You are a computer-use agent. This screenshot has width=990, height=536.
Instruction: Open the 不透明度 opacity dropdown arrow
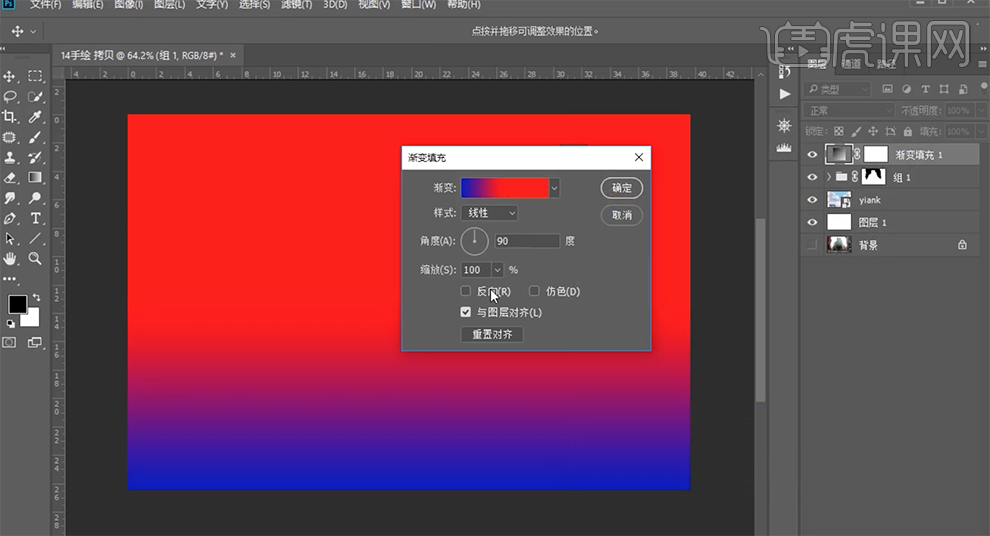pyautogui.click(x=981, y=110)
